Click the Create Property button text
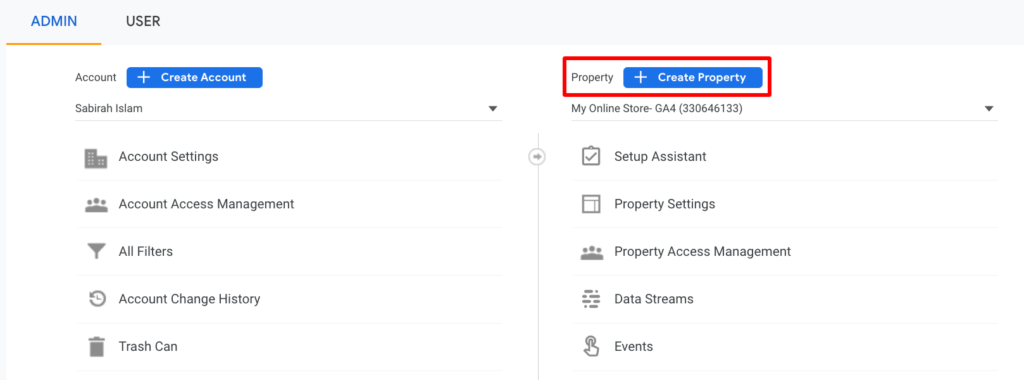 click(701, 77)
